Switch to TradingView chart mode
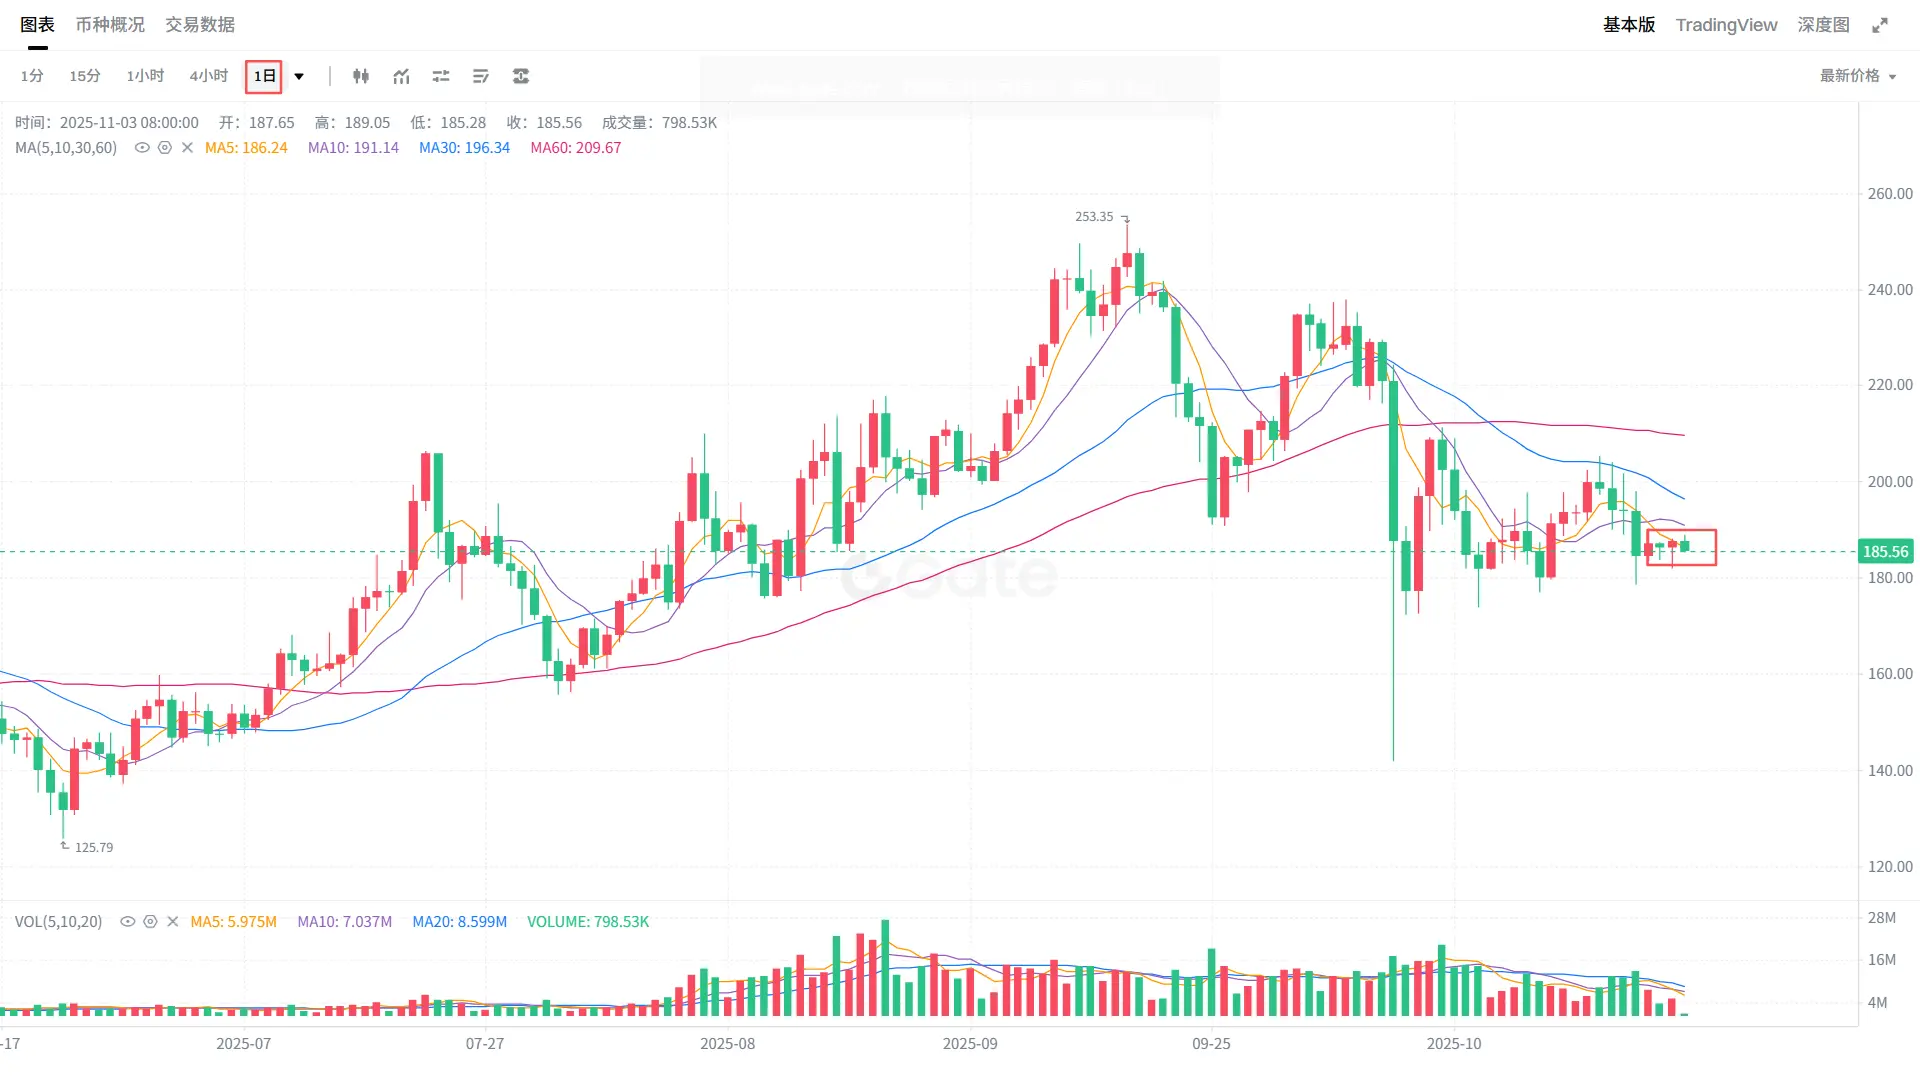 click(x=1726, y=25)
